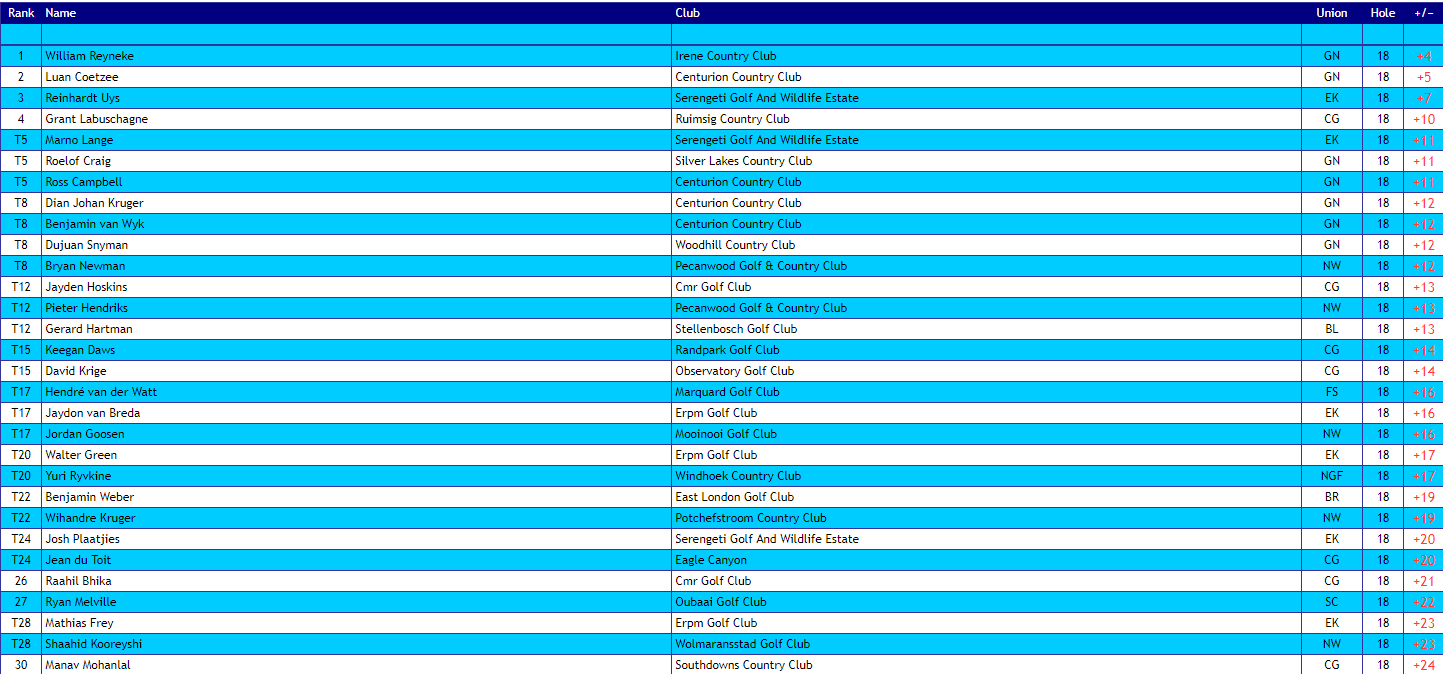Click the +4 score cell
Image resolution: width=1443 pixels, height=674 pixels.
[x=1424, y=56]
